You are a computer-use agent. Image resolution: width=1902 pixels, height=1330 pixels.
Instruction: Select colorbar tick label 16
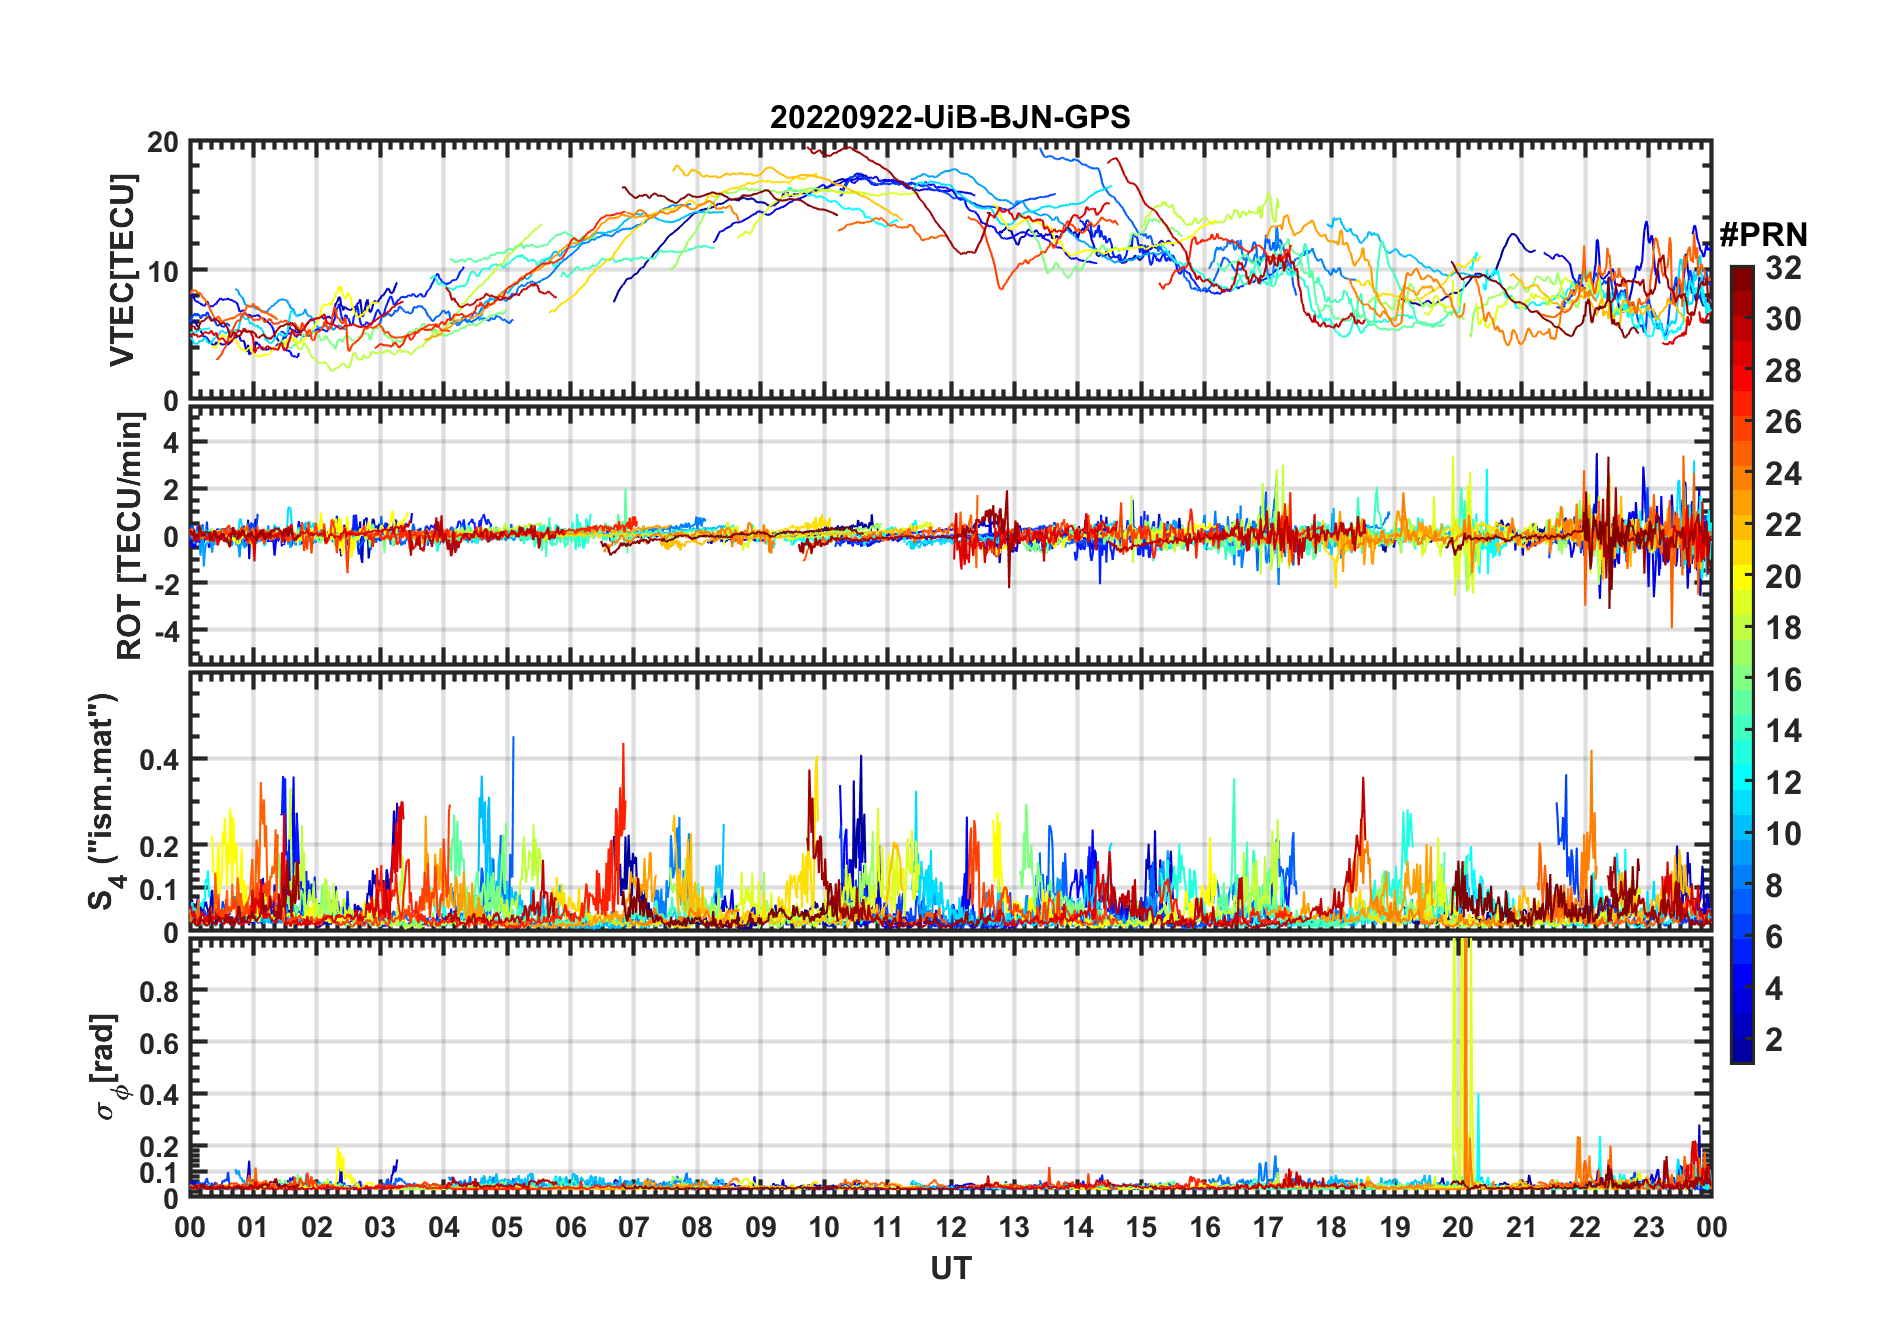(x=1783, y=680)
